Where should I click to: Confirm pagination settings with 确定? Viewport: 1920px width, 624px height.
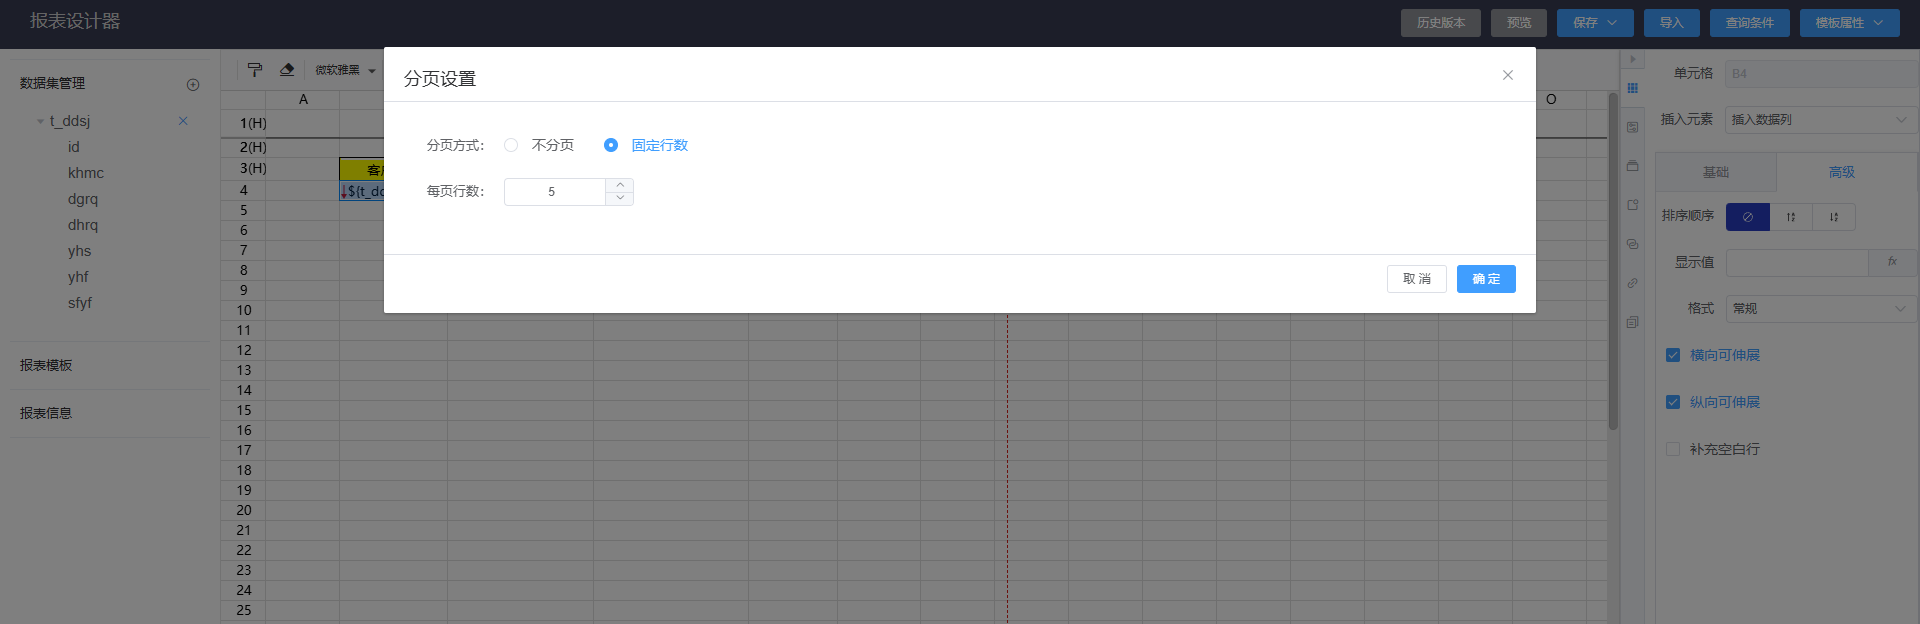click(1486, 279)
